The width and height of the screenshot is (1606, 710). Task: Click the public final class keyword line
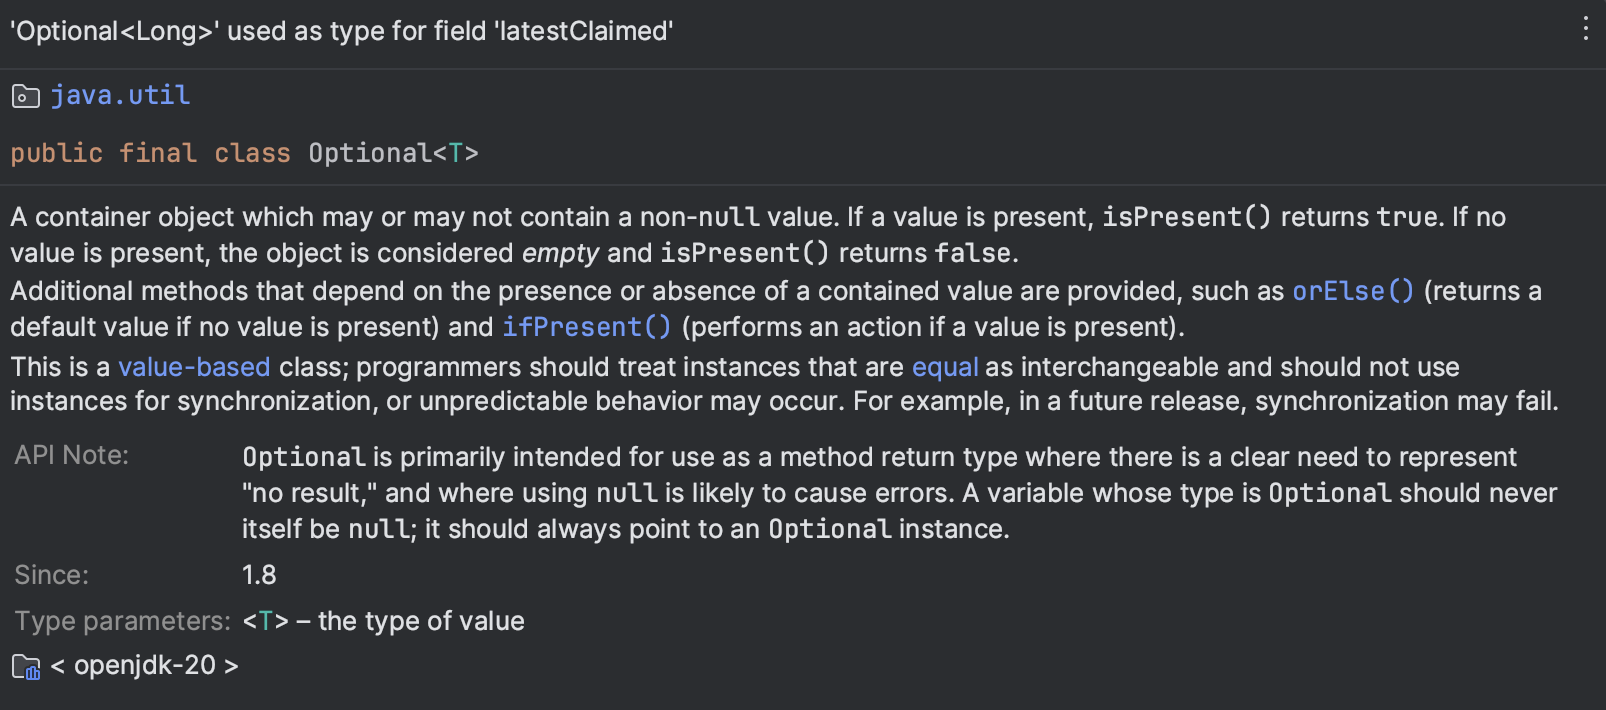pyautogui.click(x=150, y=152)
